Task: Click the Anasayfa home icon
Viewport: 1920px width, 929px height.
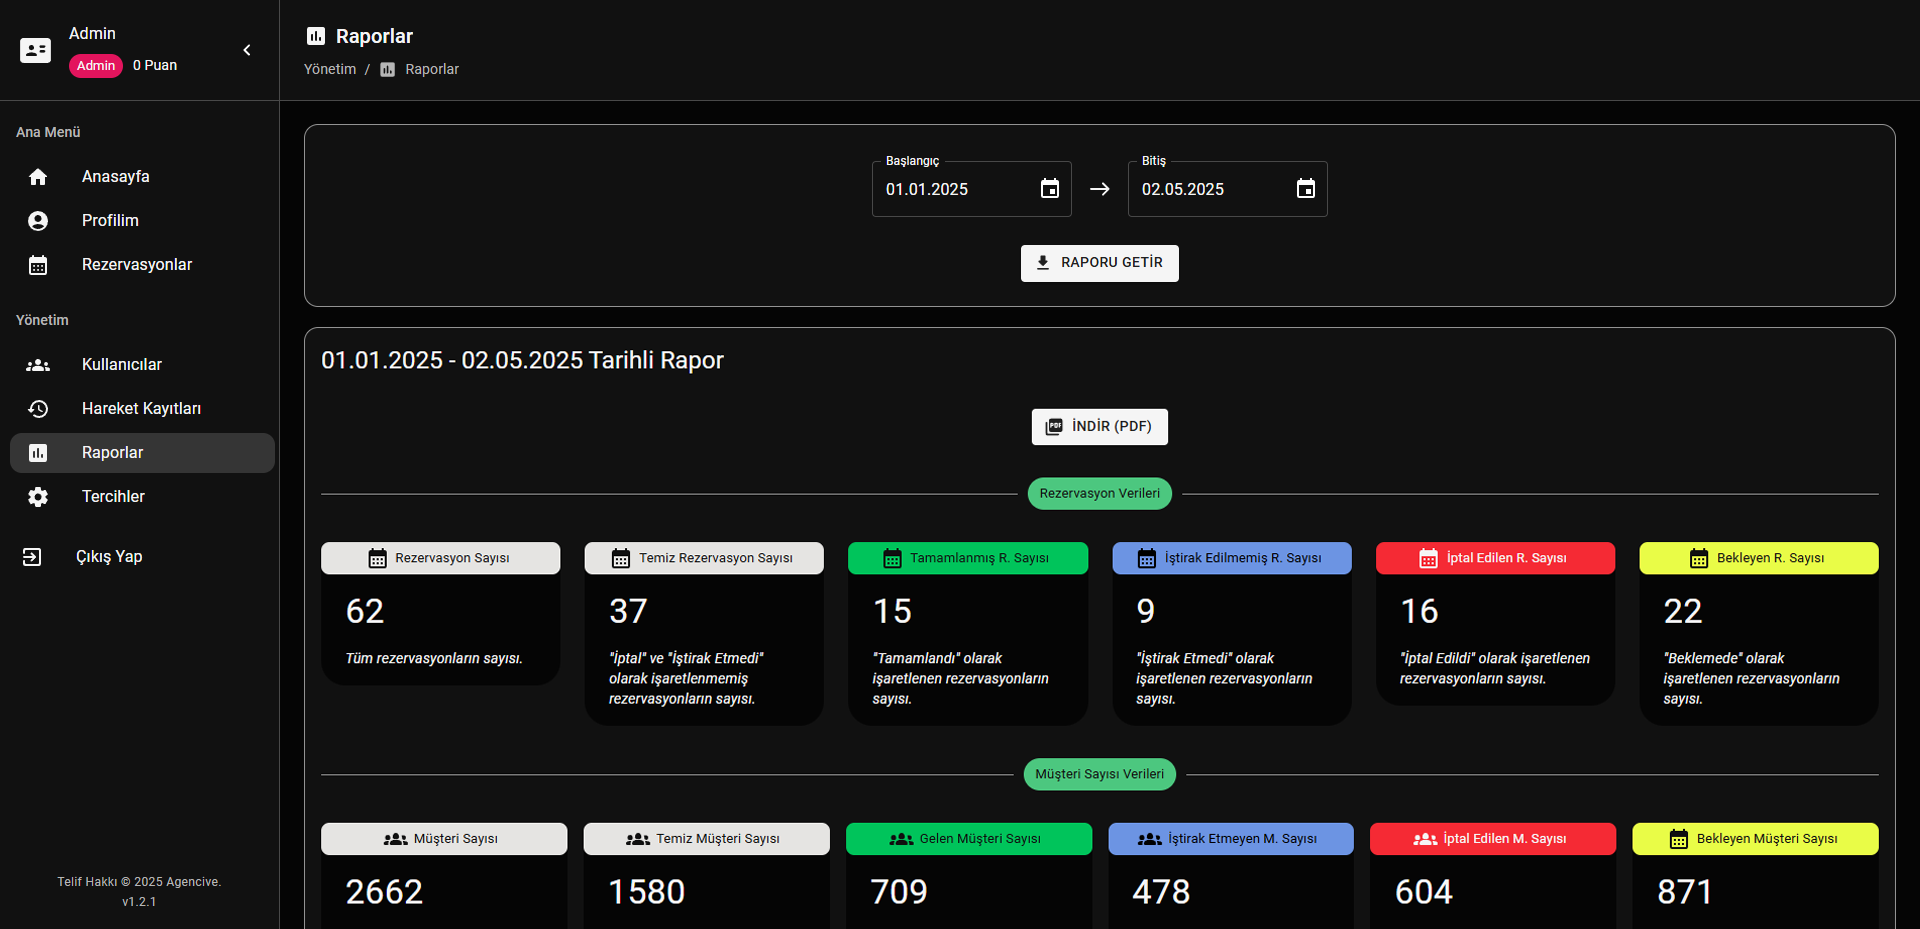Action: [x=38, y=177]
